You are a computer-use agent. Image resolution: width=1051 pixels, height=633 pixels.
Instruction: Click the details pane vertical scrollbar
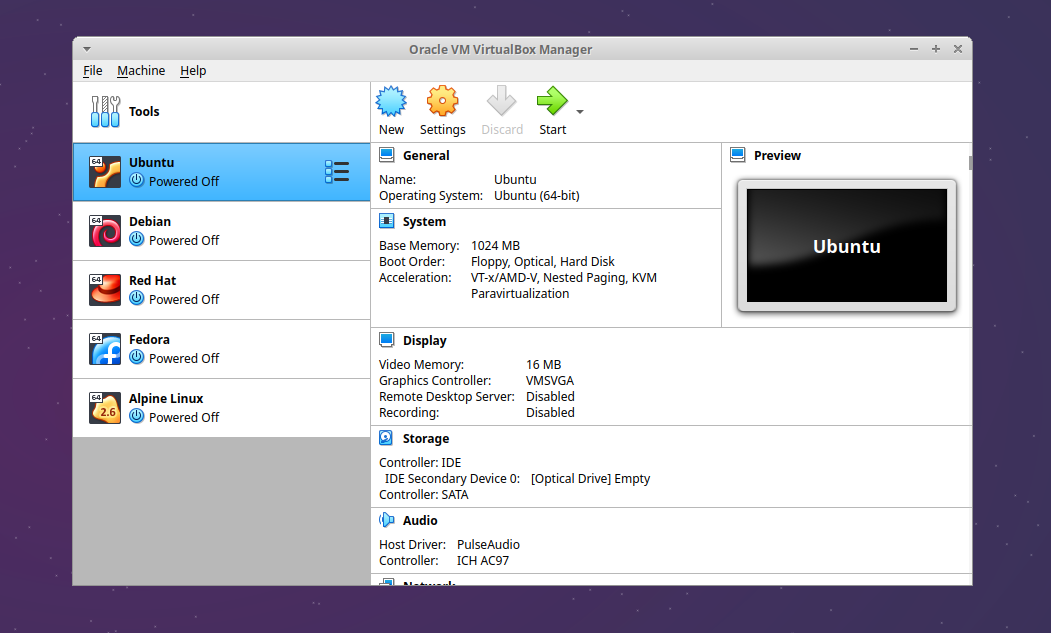[x=969, y=163]
